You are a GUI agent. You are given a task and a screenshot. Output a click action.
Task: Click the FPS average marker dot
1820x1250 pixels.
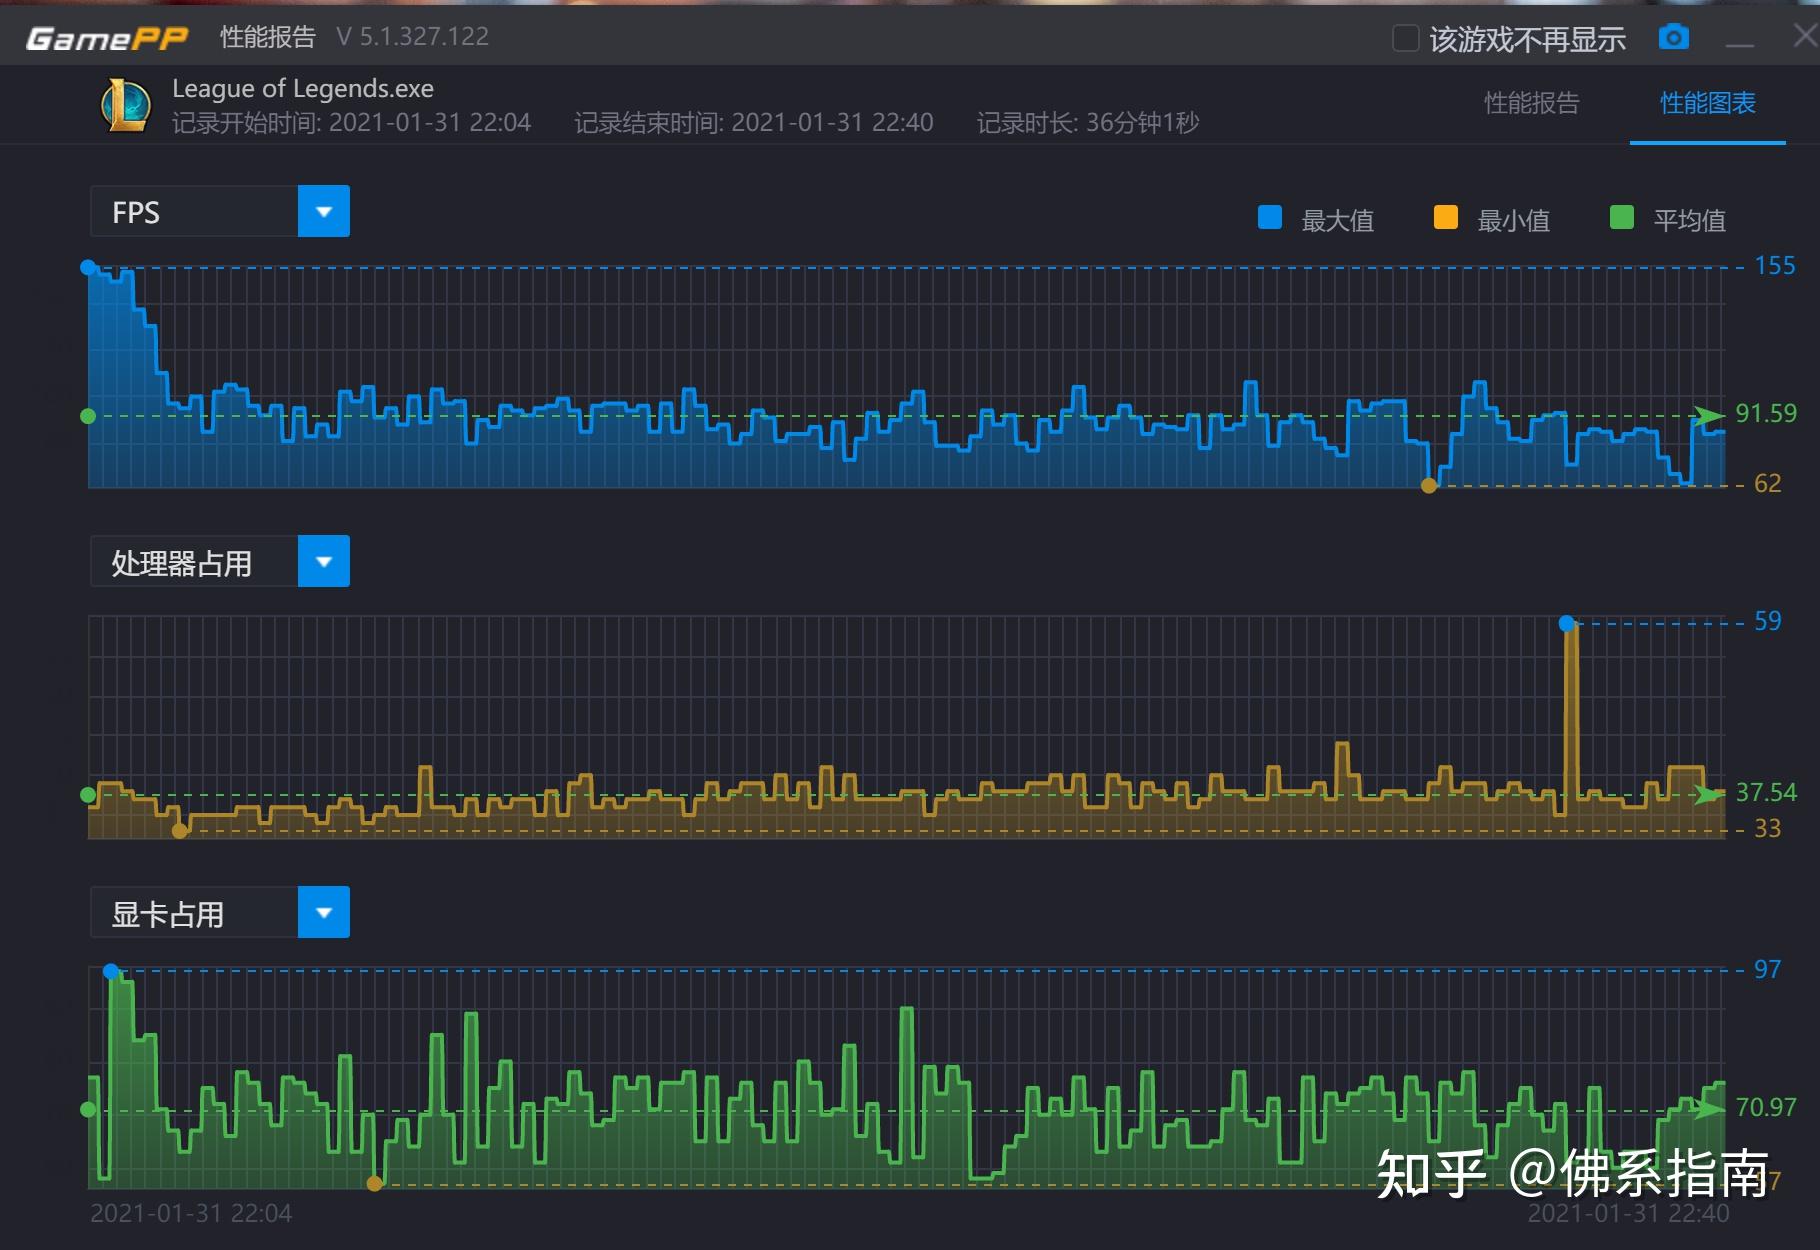tap(88, 416)
